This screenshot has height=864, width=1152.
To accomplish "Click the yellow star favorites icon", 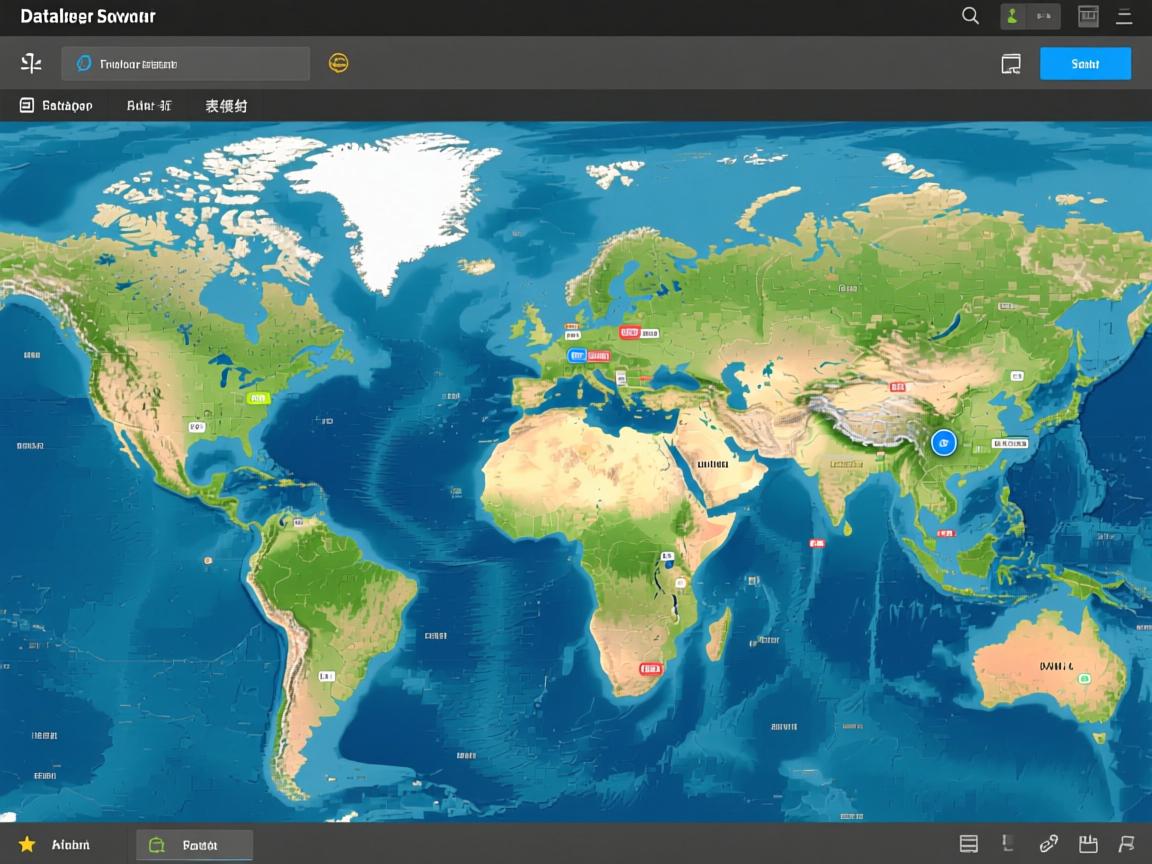I will [27, 845].
